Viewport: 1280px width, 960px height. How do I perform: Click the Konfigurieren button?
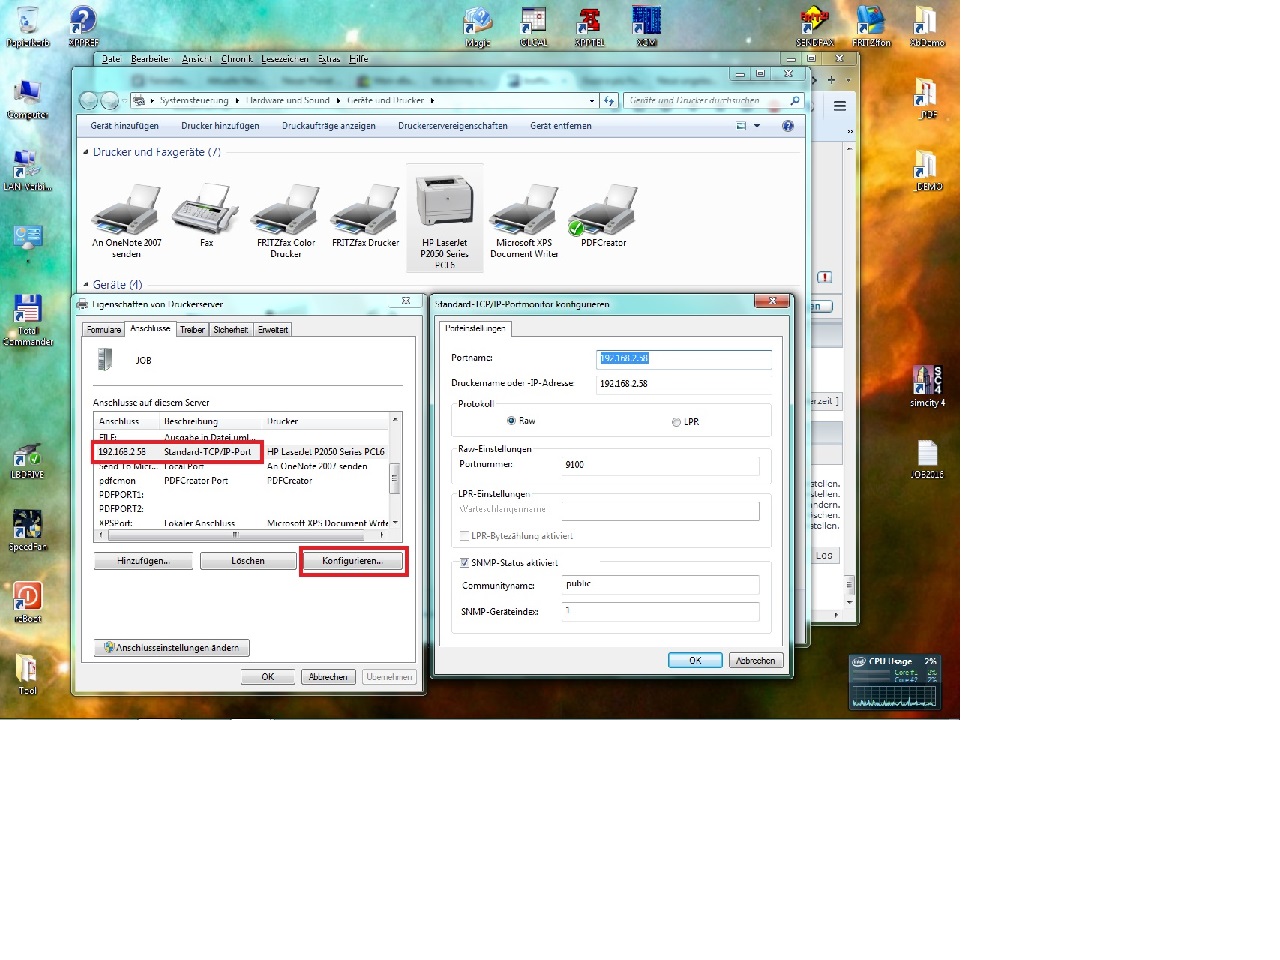352,561
